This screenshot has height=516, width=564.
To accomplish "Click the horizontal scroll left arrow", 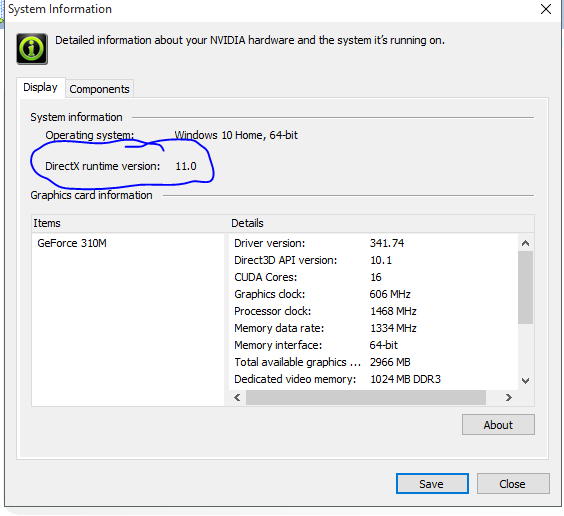I will [x=237, y=397].
